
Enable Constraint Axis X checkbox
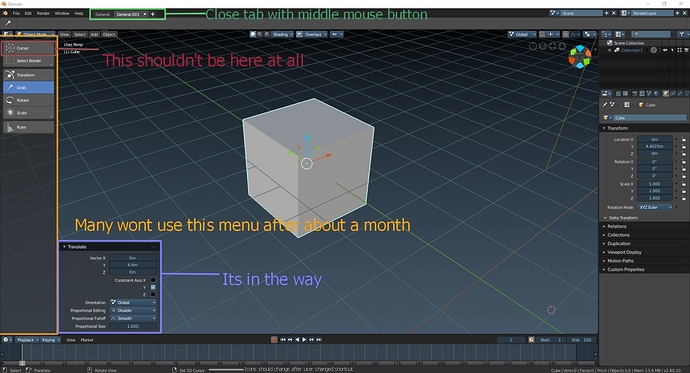pyautogui.click(x=153, y=280)
